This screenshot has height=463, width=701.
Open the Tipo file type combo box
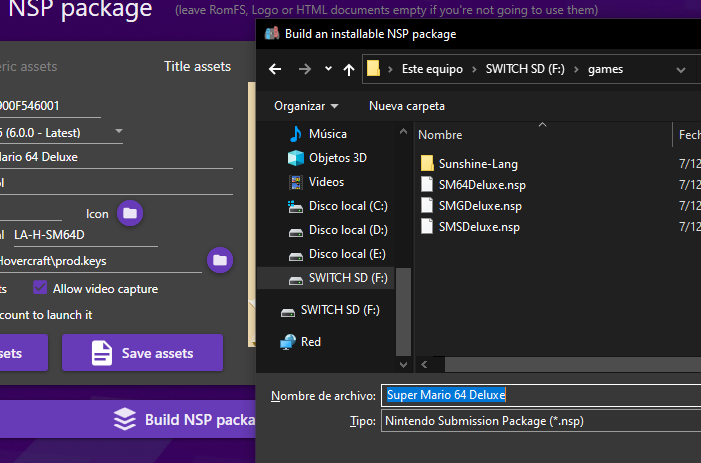coord(541,421)
